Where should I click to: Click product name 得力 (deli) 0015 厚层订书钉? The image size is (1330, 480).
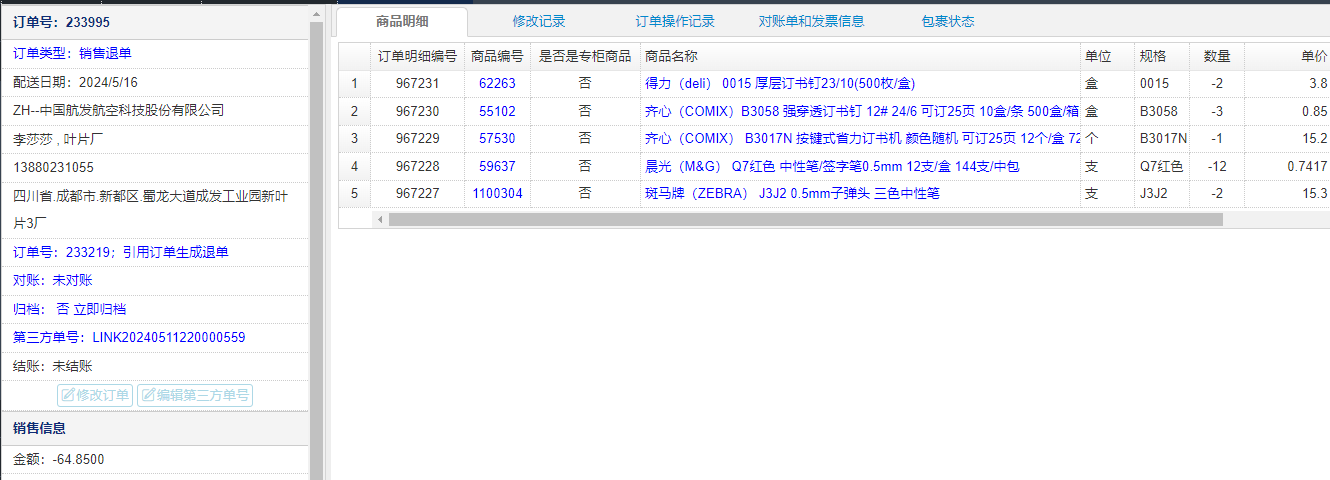[x=780, y=84]
